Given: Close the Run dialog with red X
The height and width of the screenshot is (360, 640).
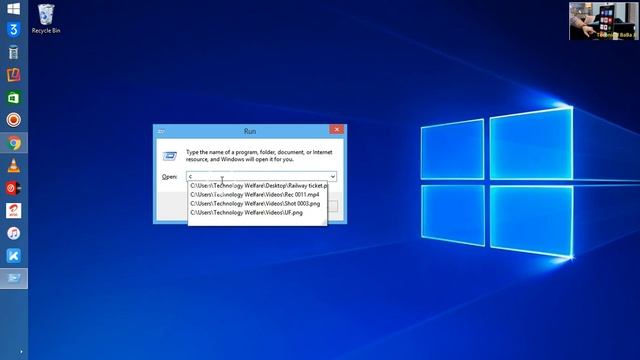Looking at the screenshot, I should pos(337,129).
